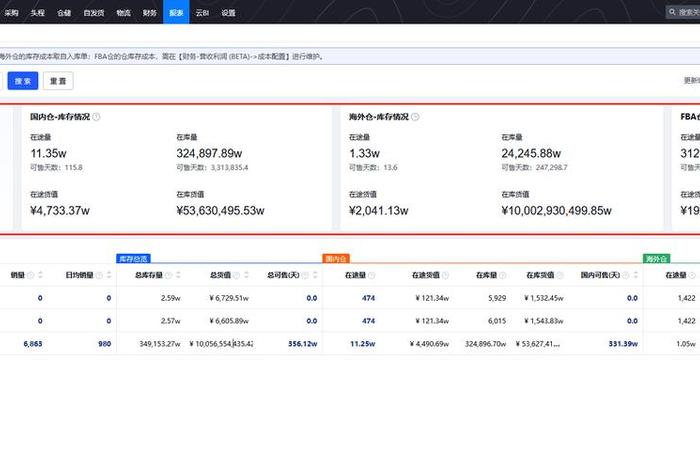The image size is (700, 470).
Task: Click the top-right 搜索 search input field
Action: tap(687, 13)
